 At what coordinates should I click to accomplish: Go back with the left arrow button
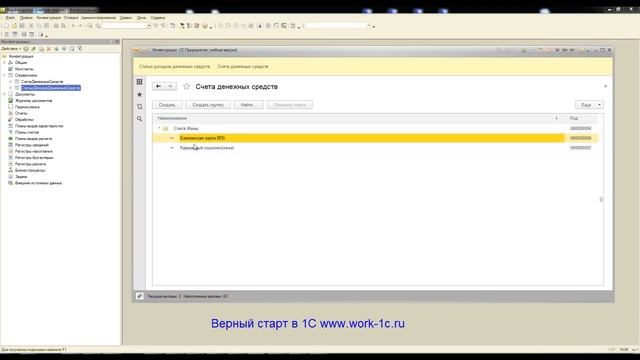(x=158, y=86)
